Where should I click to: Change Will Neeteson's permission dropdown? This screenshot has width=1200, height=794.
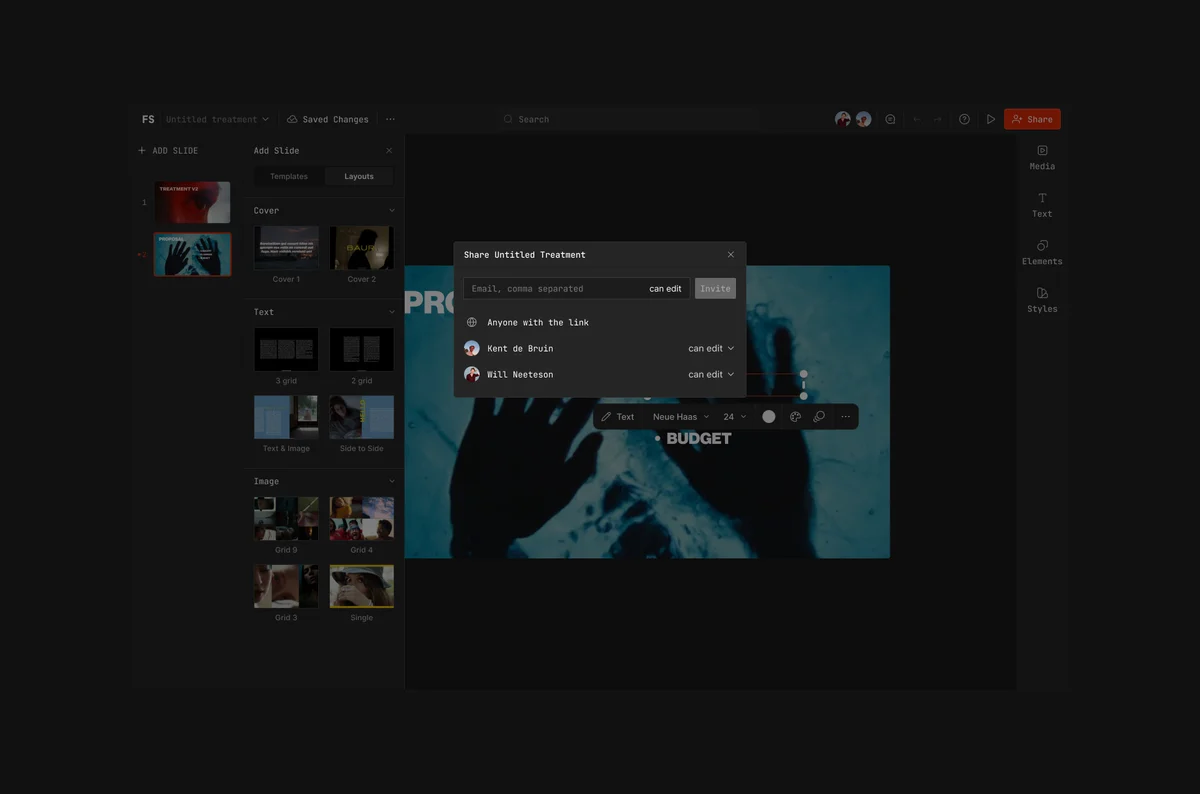(x=711, y=374)
